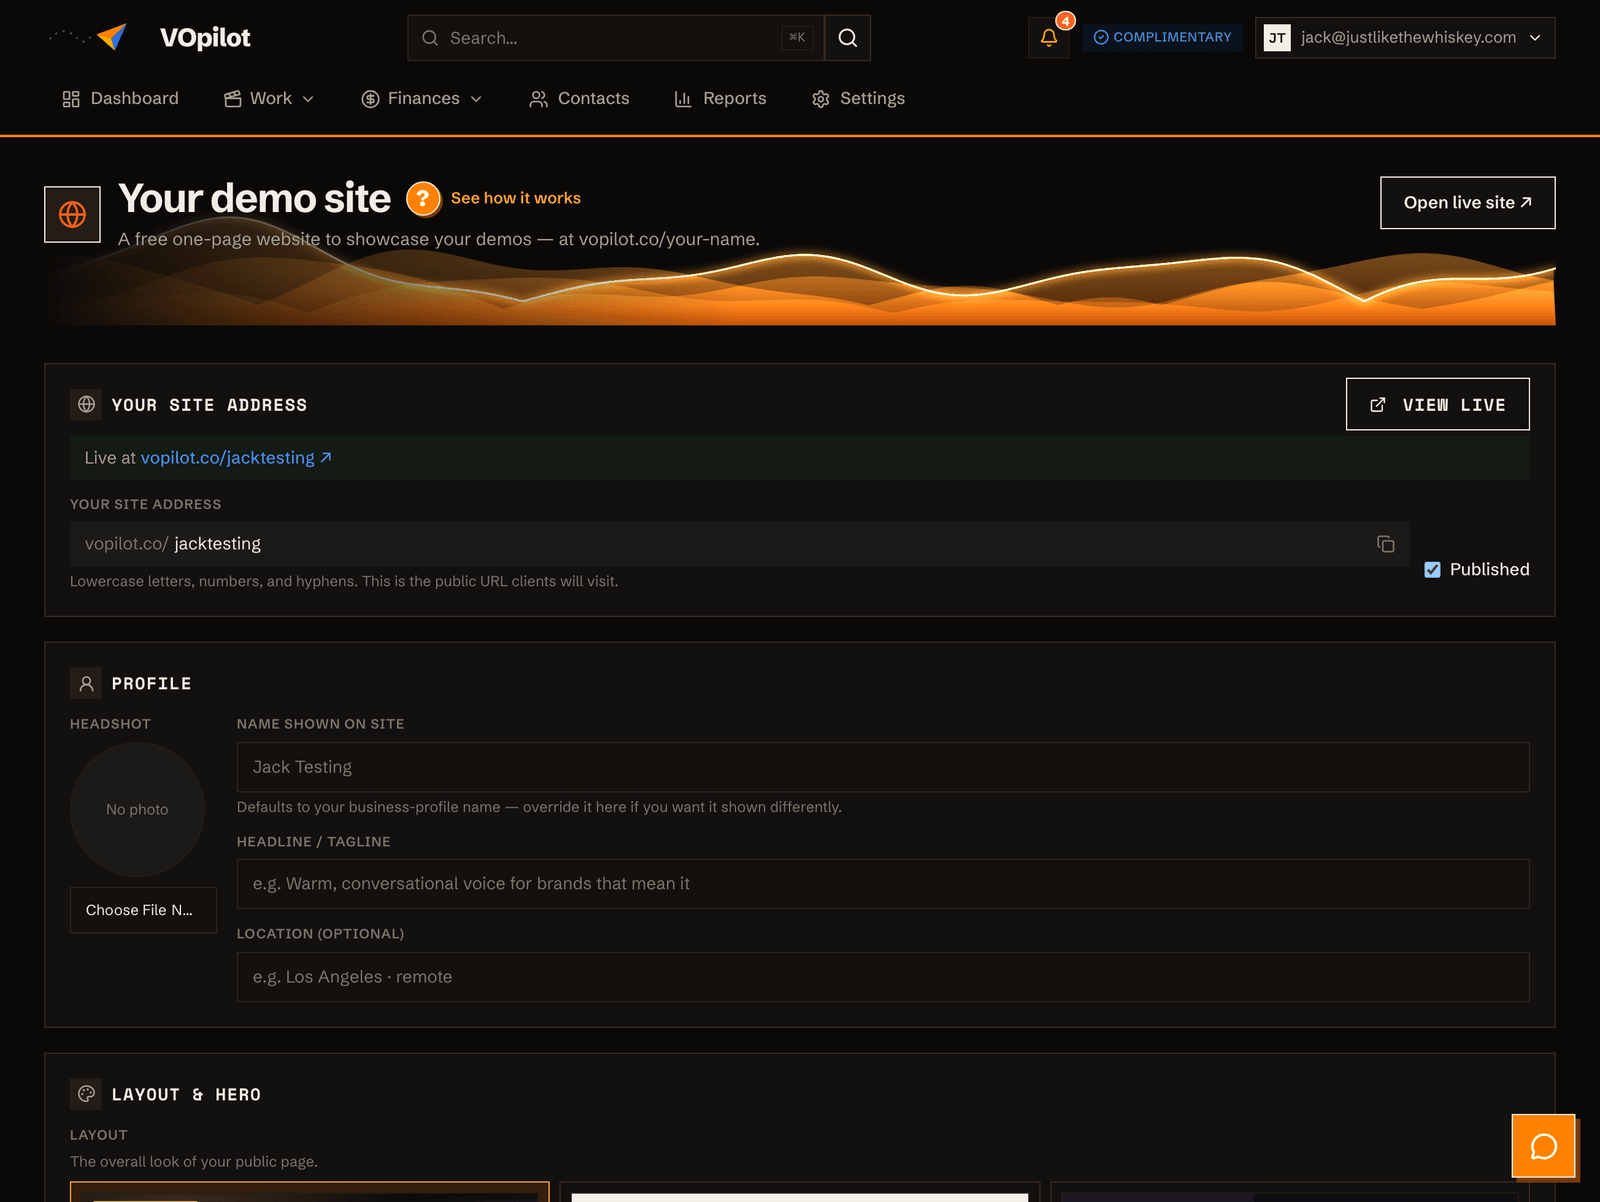The image size is (1600, 1202).
Task: Click the Lowercase letters, numbers, and hyphens hint
Action: pos(344,581)
